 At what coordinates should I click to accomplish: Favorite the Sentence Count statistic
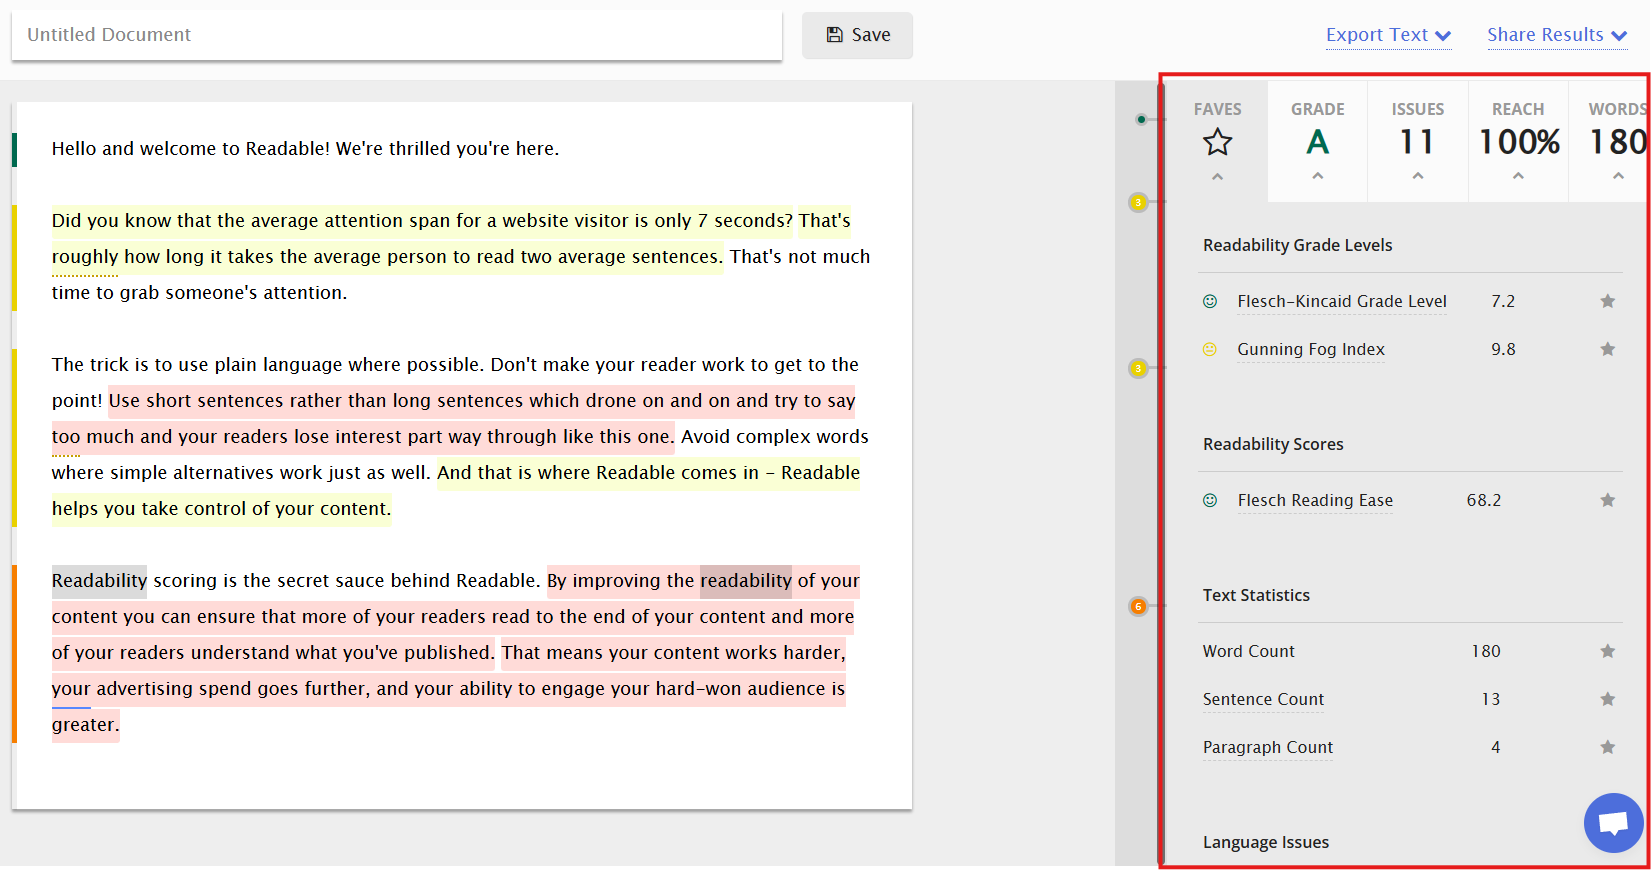(x=1607, y=699)
